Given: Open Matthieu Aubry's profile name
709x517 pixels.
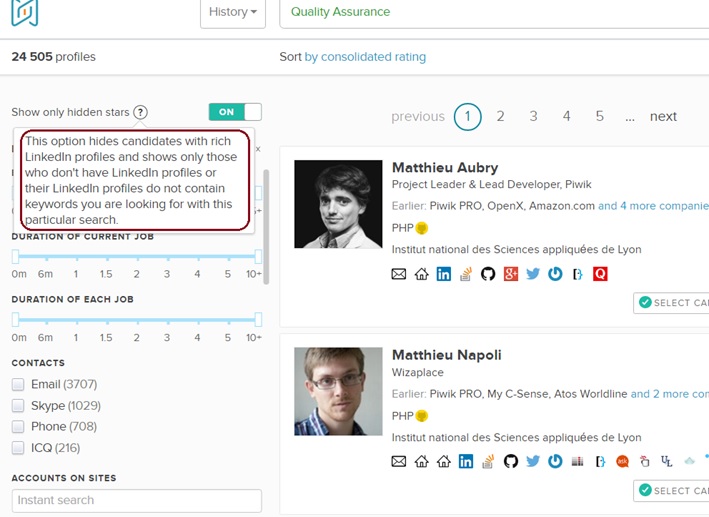Looking at the screenshot, I should coord(445,168).
